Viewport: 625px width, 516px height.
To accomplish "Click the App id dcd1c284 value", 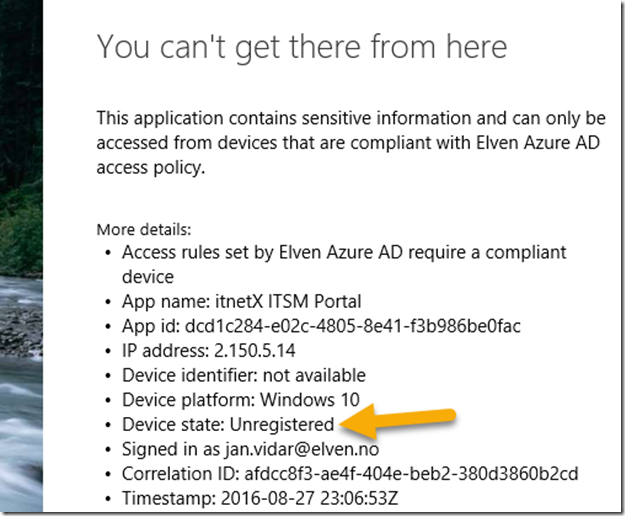I will (353, 326).
